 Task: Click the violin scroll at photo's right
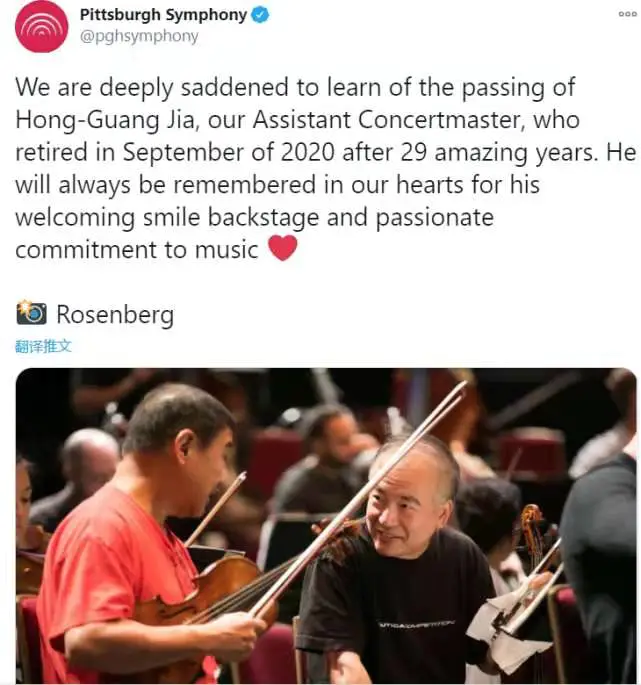coord(532,524)
